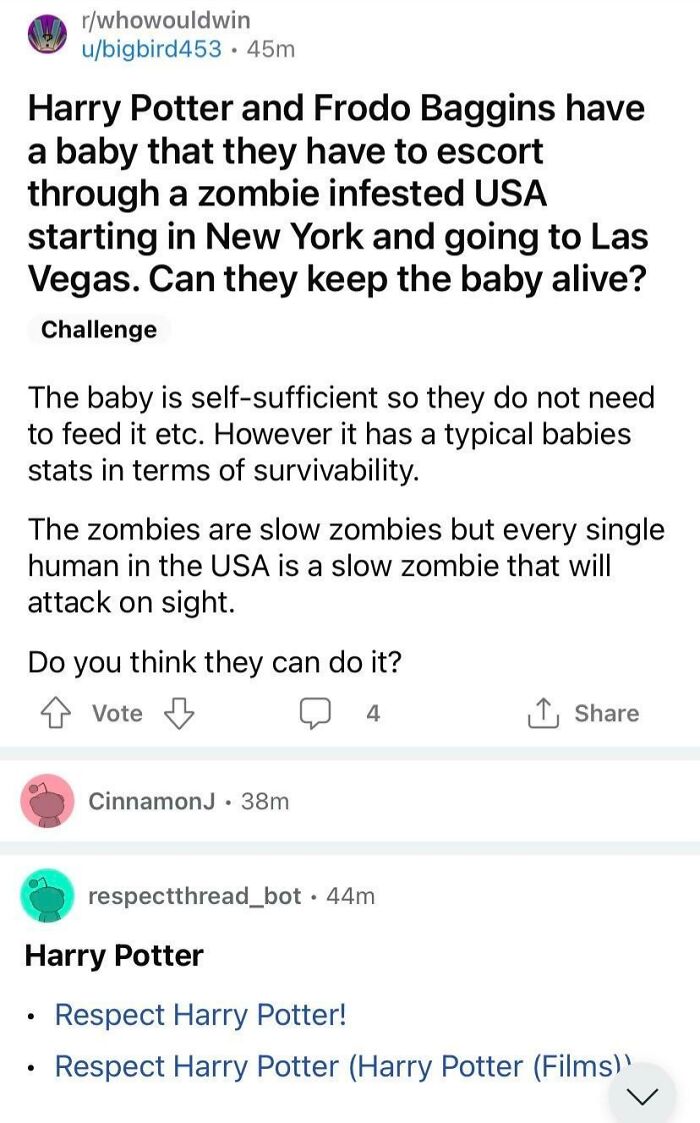This screenshot has width=700, height=1123.
Task: Open respectthread_bot's green avatar
Action: tap(45, 897)
